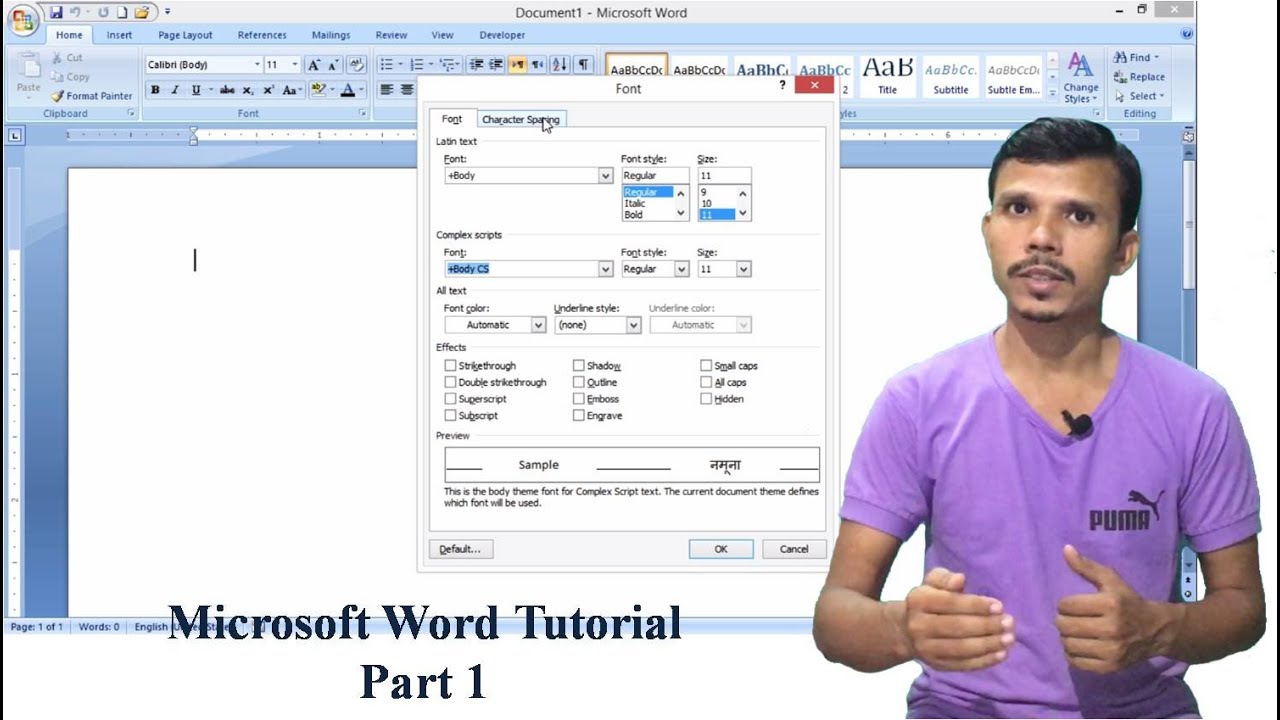Decrease indent in Paragraph group
The image size is (1280, 720).
click(477, 65)
